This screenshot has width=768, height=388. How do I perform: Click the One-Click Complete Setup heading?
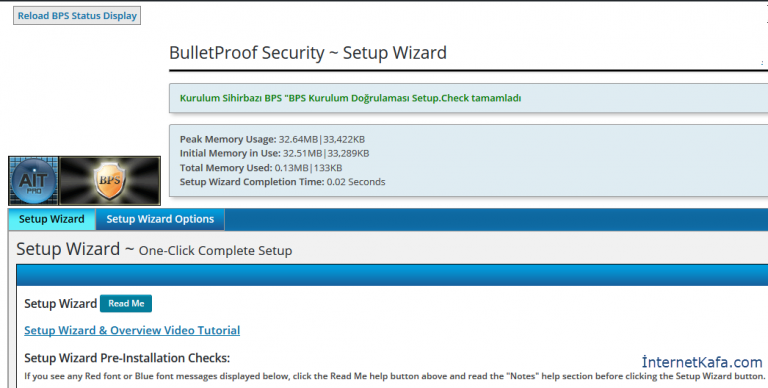click(216, 250)
